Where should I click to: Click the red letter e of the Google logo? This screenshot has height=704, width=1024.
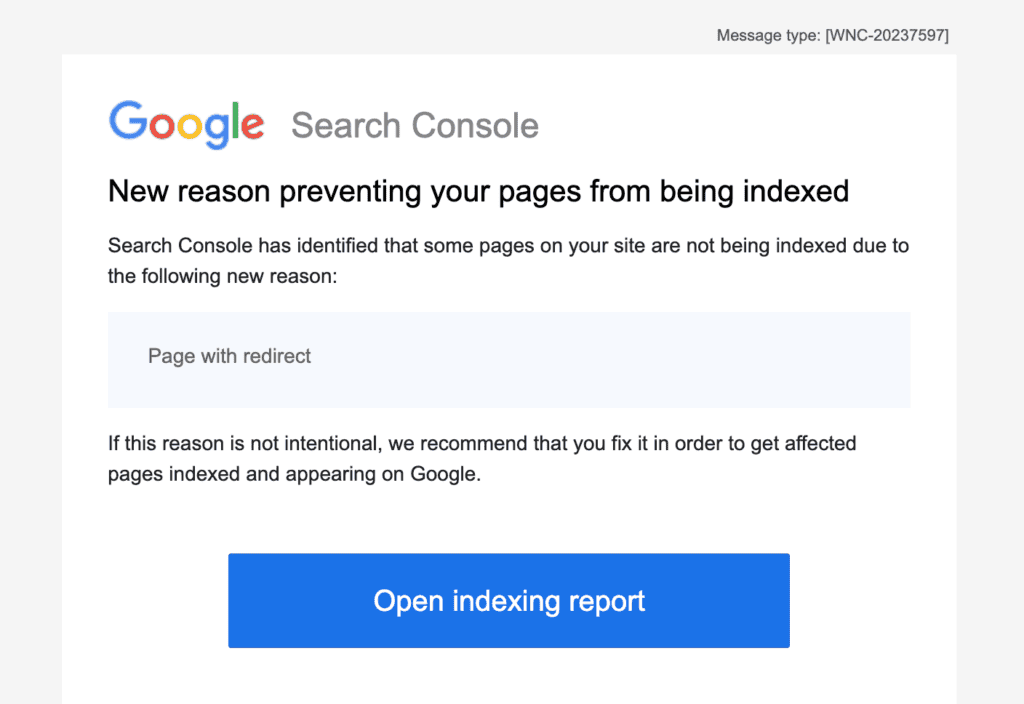click(x=252, y=126)
